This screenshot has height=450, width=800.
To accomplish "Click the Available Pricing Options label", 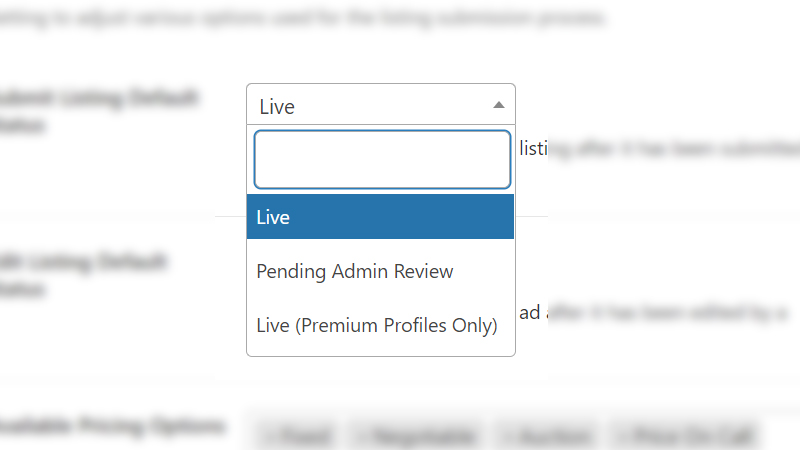I will (110, 427).
